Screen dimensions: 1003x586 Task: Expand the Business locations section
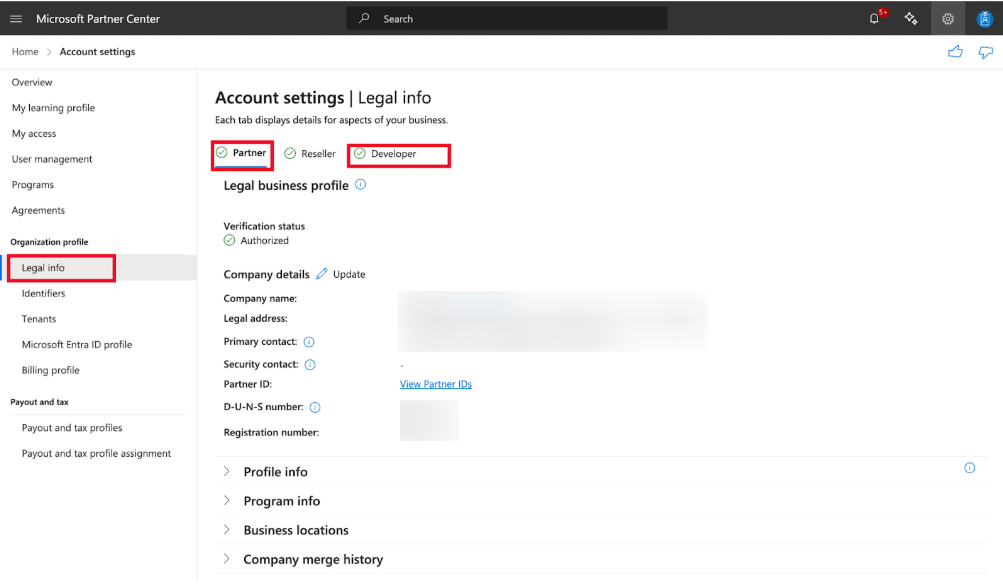226,530
